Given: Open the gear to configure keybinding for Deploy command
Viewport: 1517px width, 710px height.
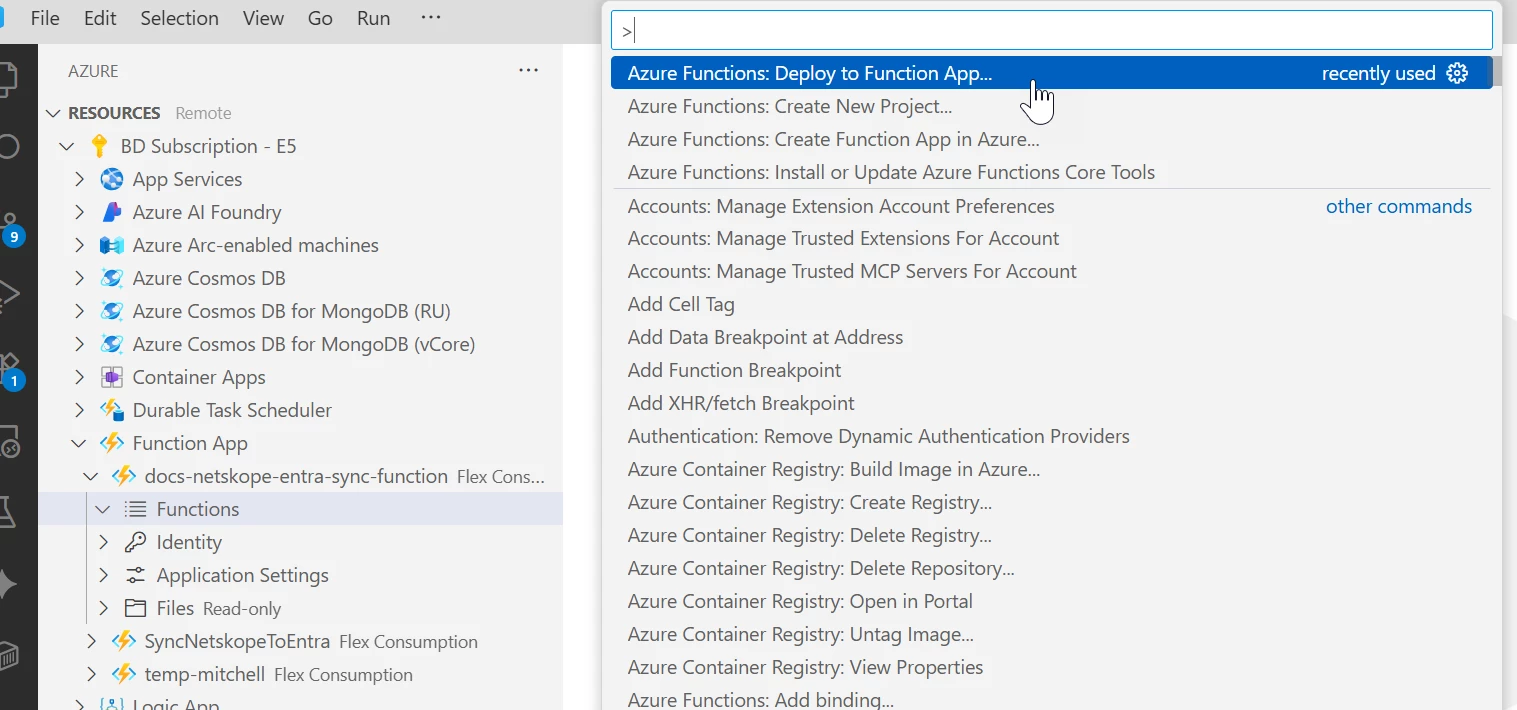Looking at the screenshot, I should [1458, 73].
